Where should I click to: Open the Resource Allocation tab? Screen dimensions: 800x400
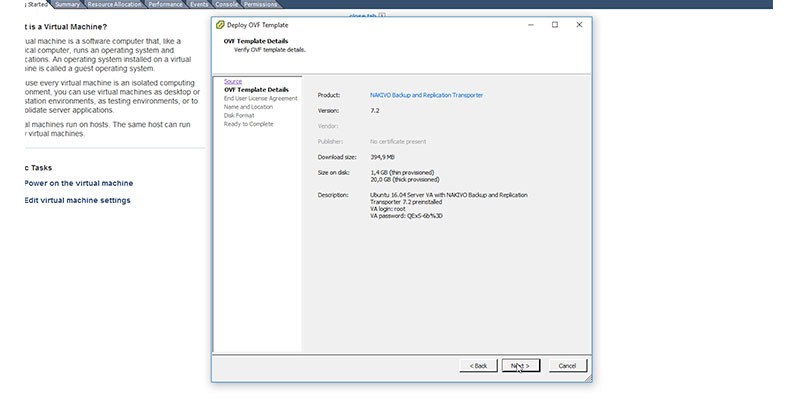114,4
